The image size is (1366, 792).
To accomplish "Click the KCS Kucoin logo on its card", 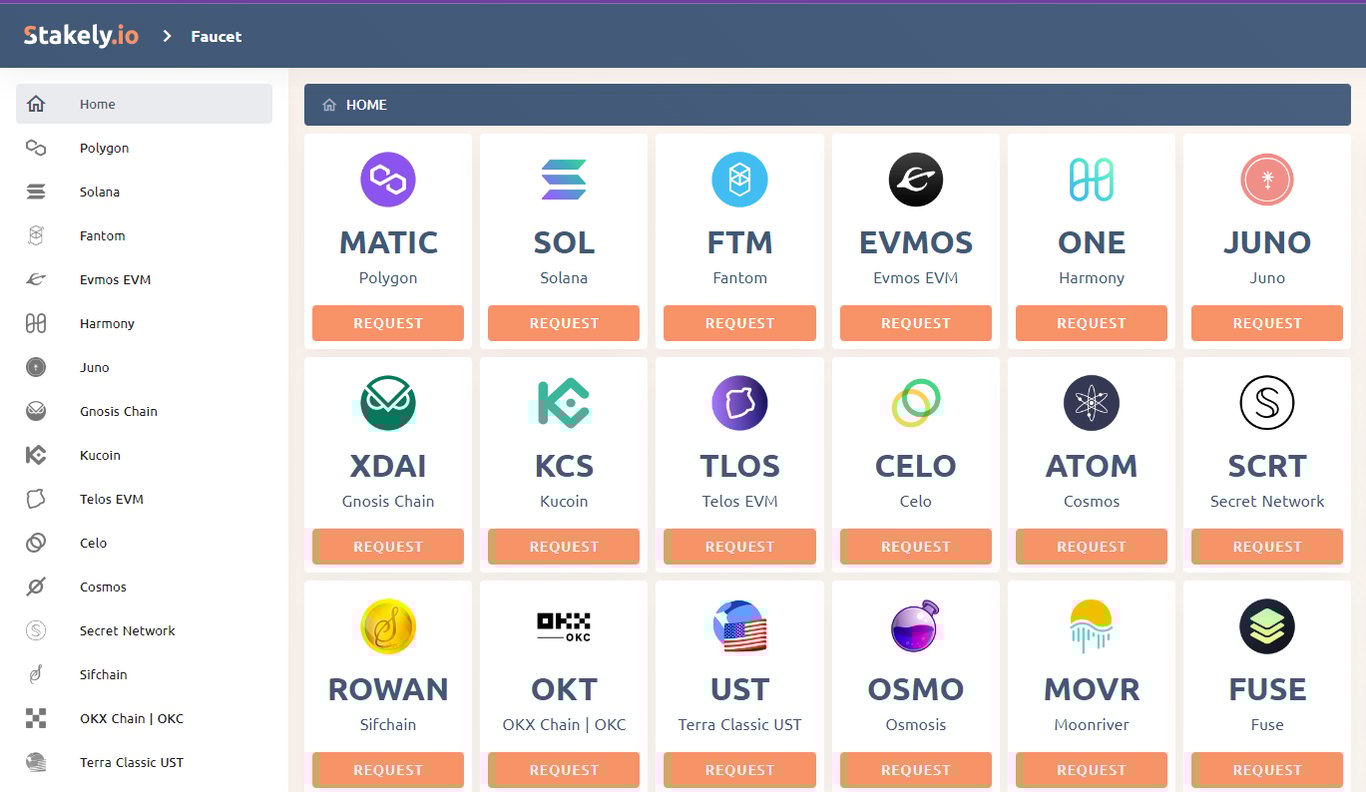I will pos(564,403).
